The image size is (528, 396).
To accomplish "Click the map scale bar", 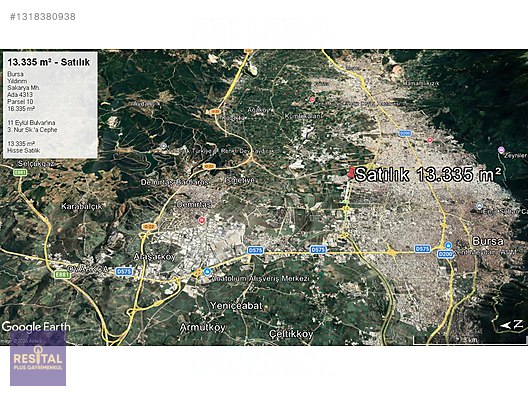I will [x=469, y=341].
